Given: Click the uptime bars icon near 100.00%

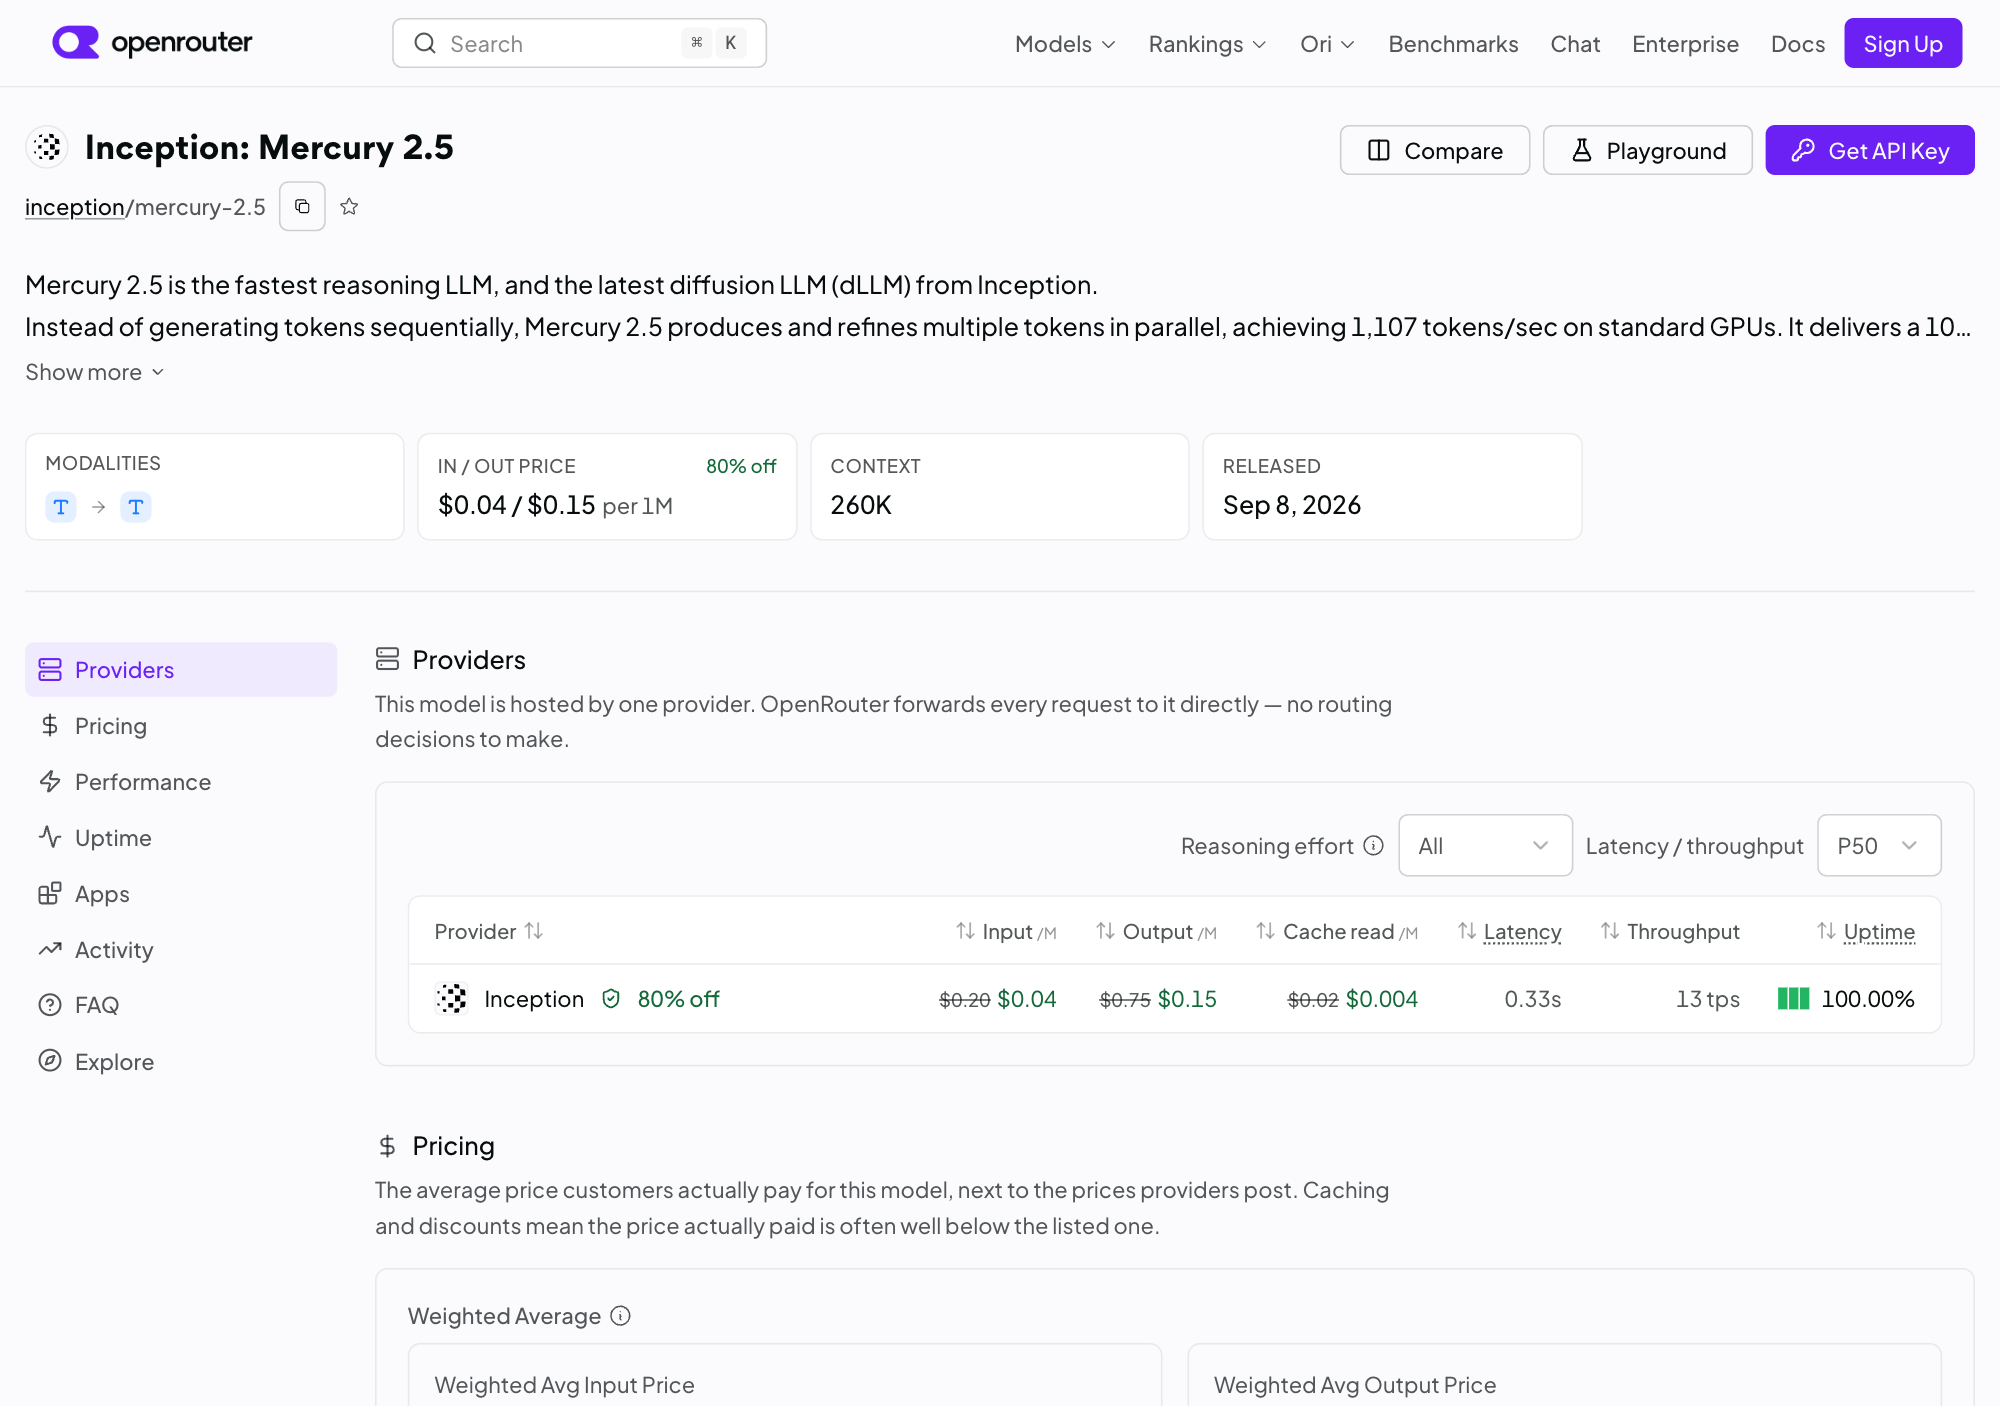Looking at the screenshot, I should click(x=1793, y=998).
